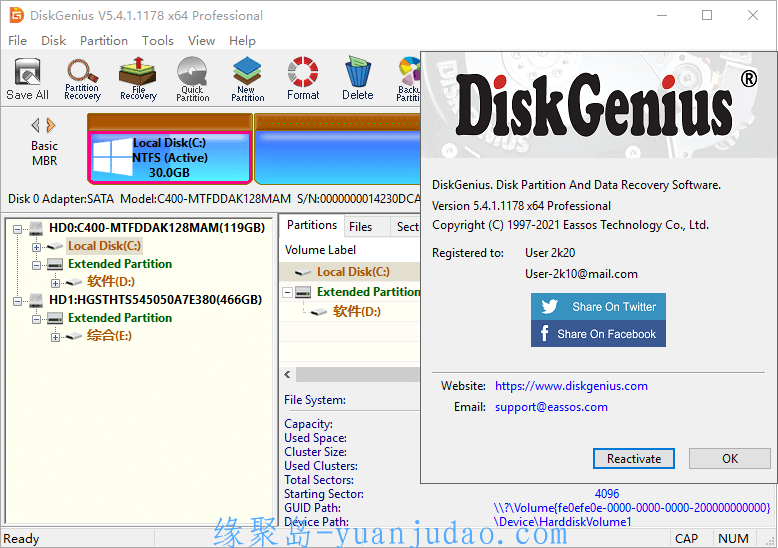Click the Format toolbar icon
Image resolution: width=778 pixels, height=548 pixels.
(303, 79)
